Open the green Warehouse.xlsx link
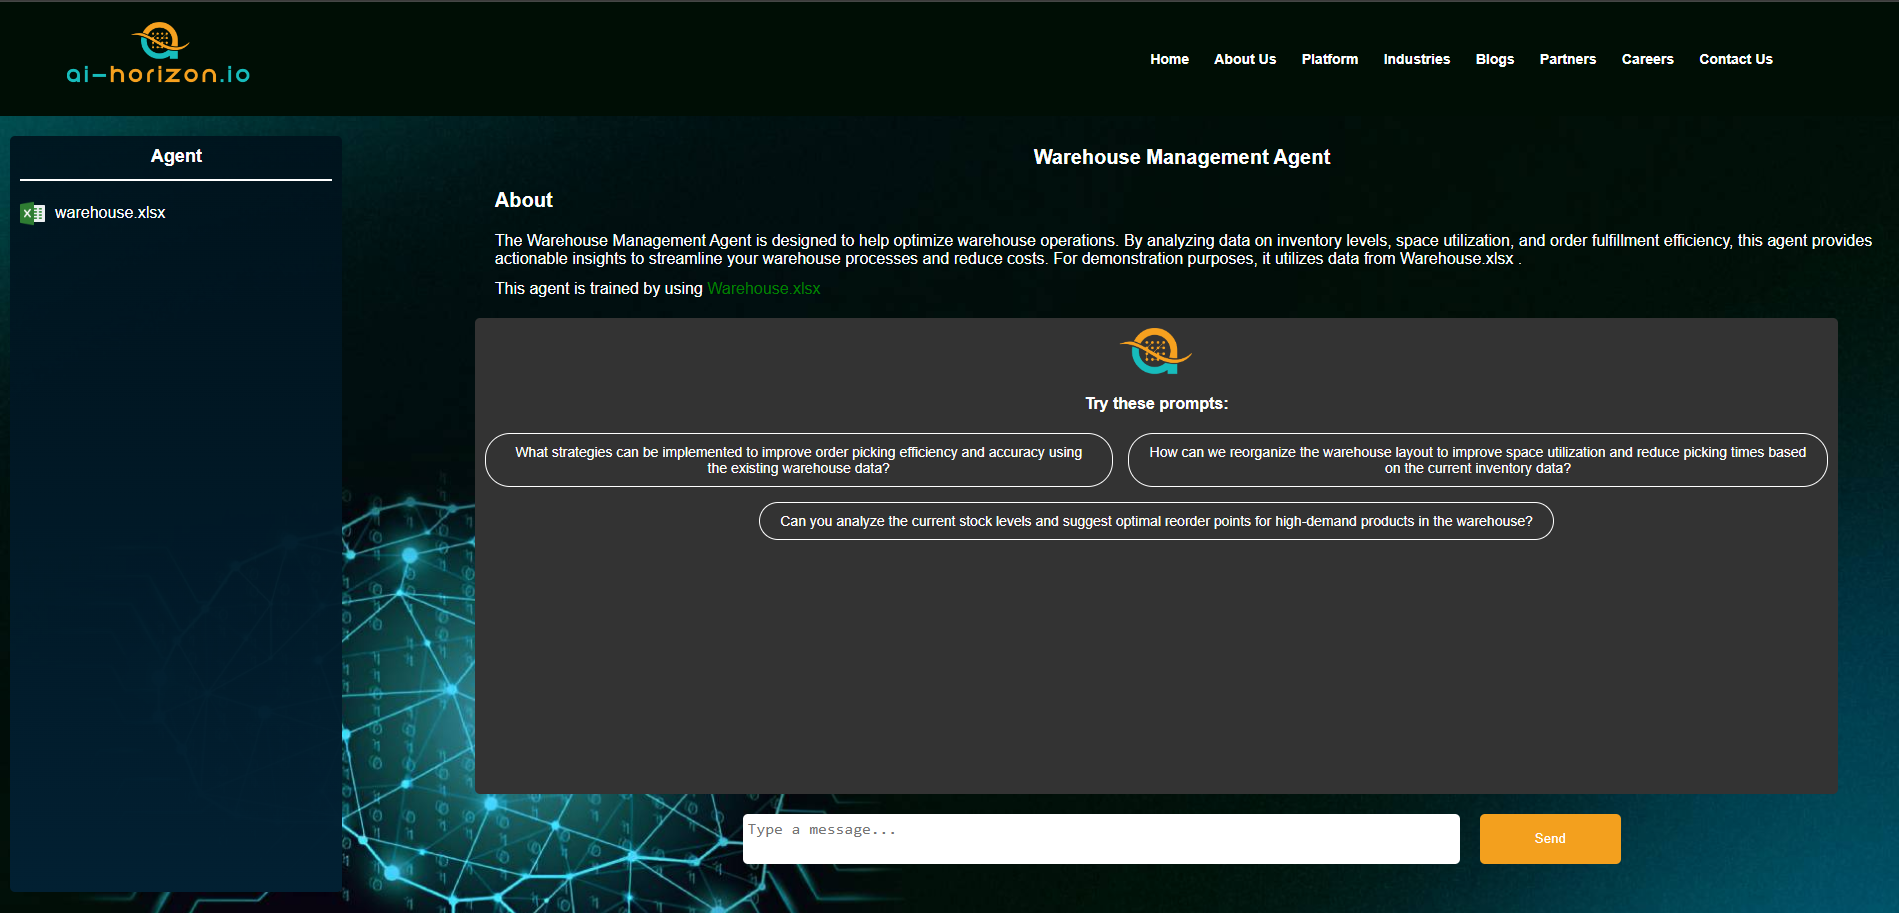This screenshot has height=913, width=1899. point(764,289)
